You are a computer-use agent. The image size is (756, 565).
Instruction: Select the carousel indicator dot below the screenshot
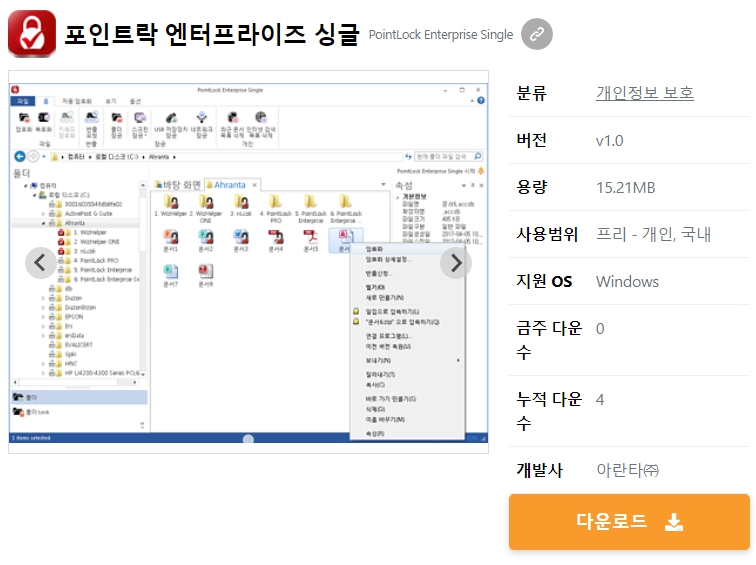coord(248,439)
